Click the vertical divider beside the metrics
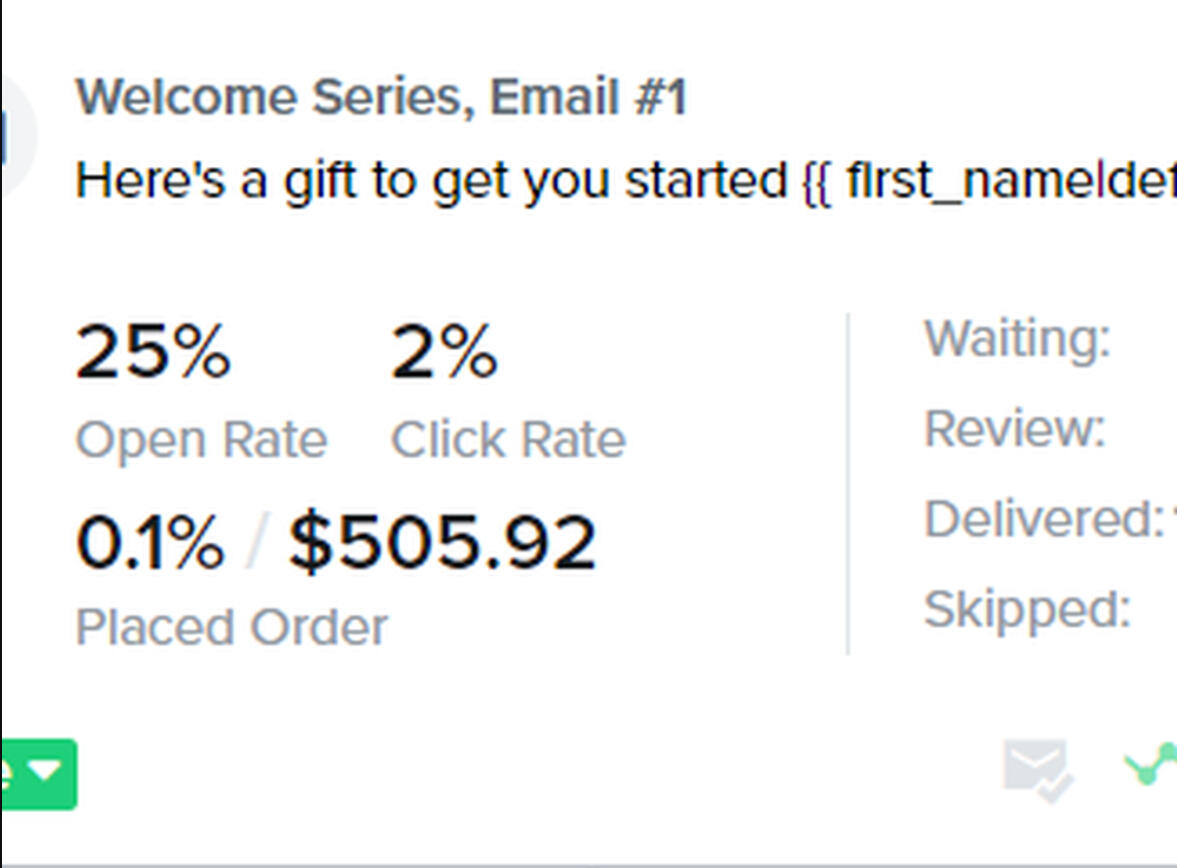The height and width of the screenshot is (868, 1177). coord(848,483)
